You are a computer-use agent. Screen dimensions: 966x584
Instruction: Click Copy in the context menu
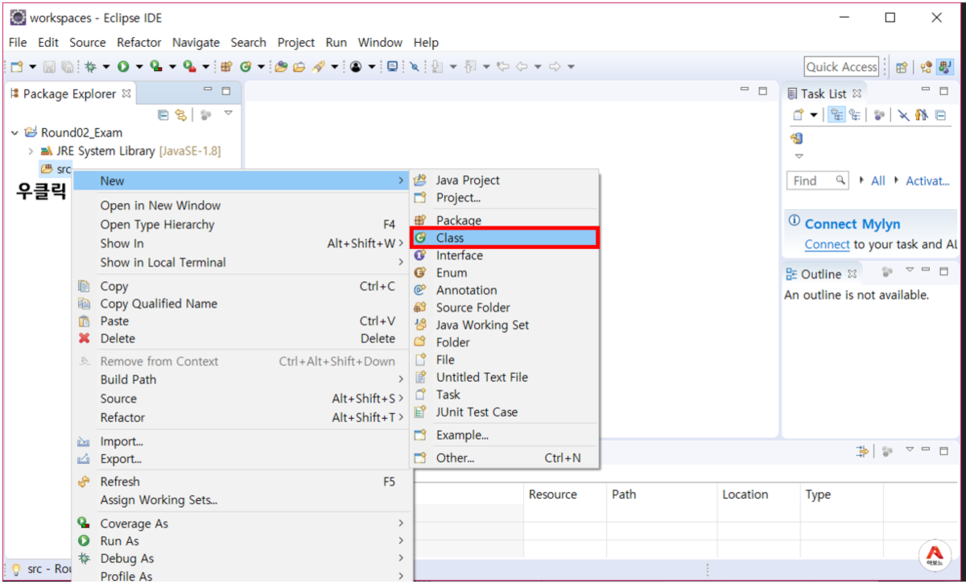pos(242,286)
